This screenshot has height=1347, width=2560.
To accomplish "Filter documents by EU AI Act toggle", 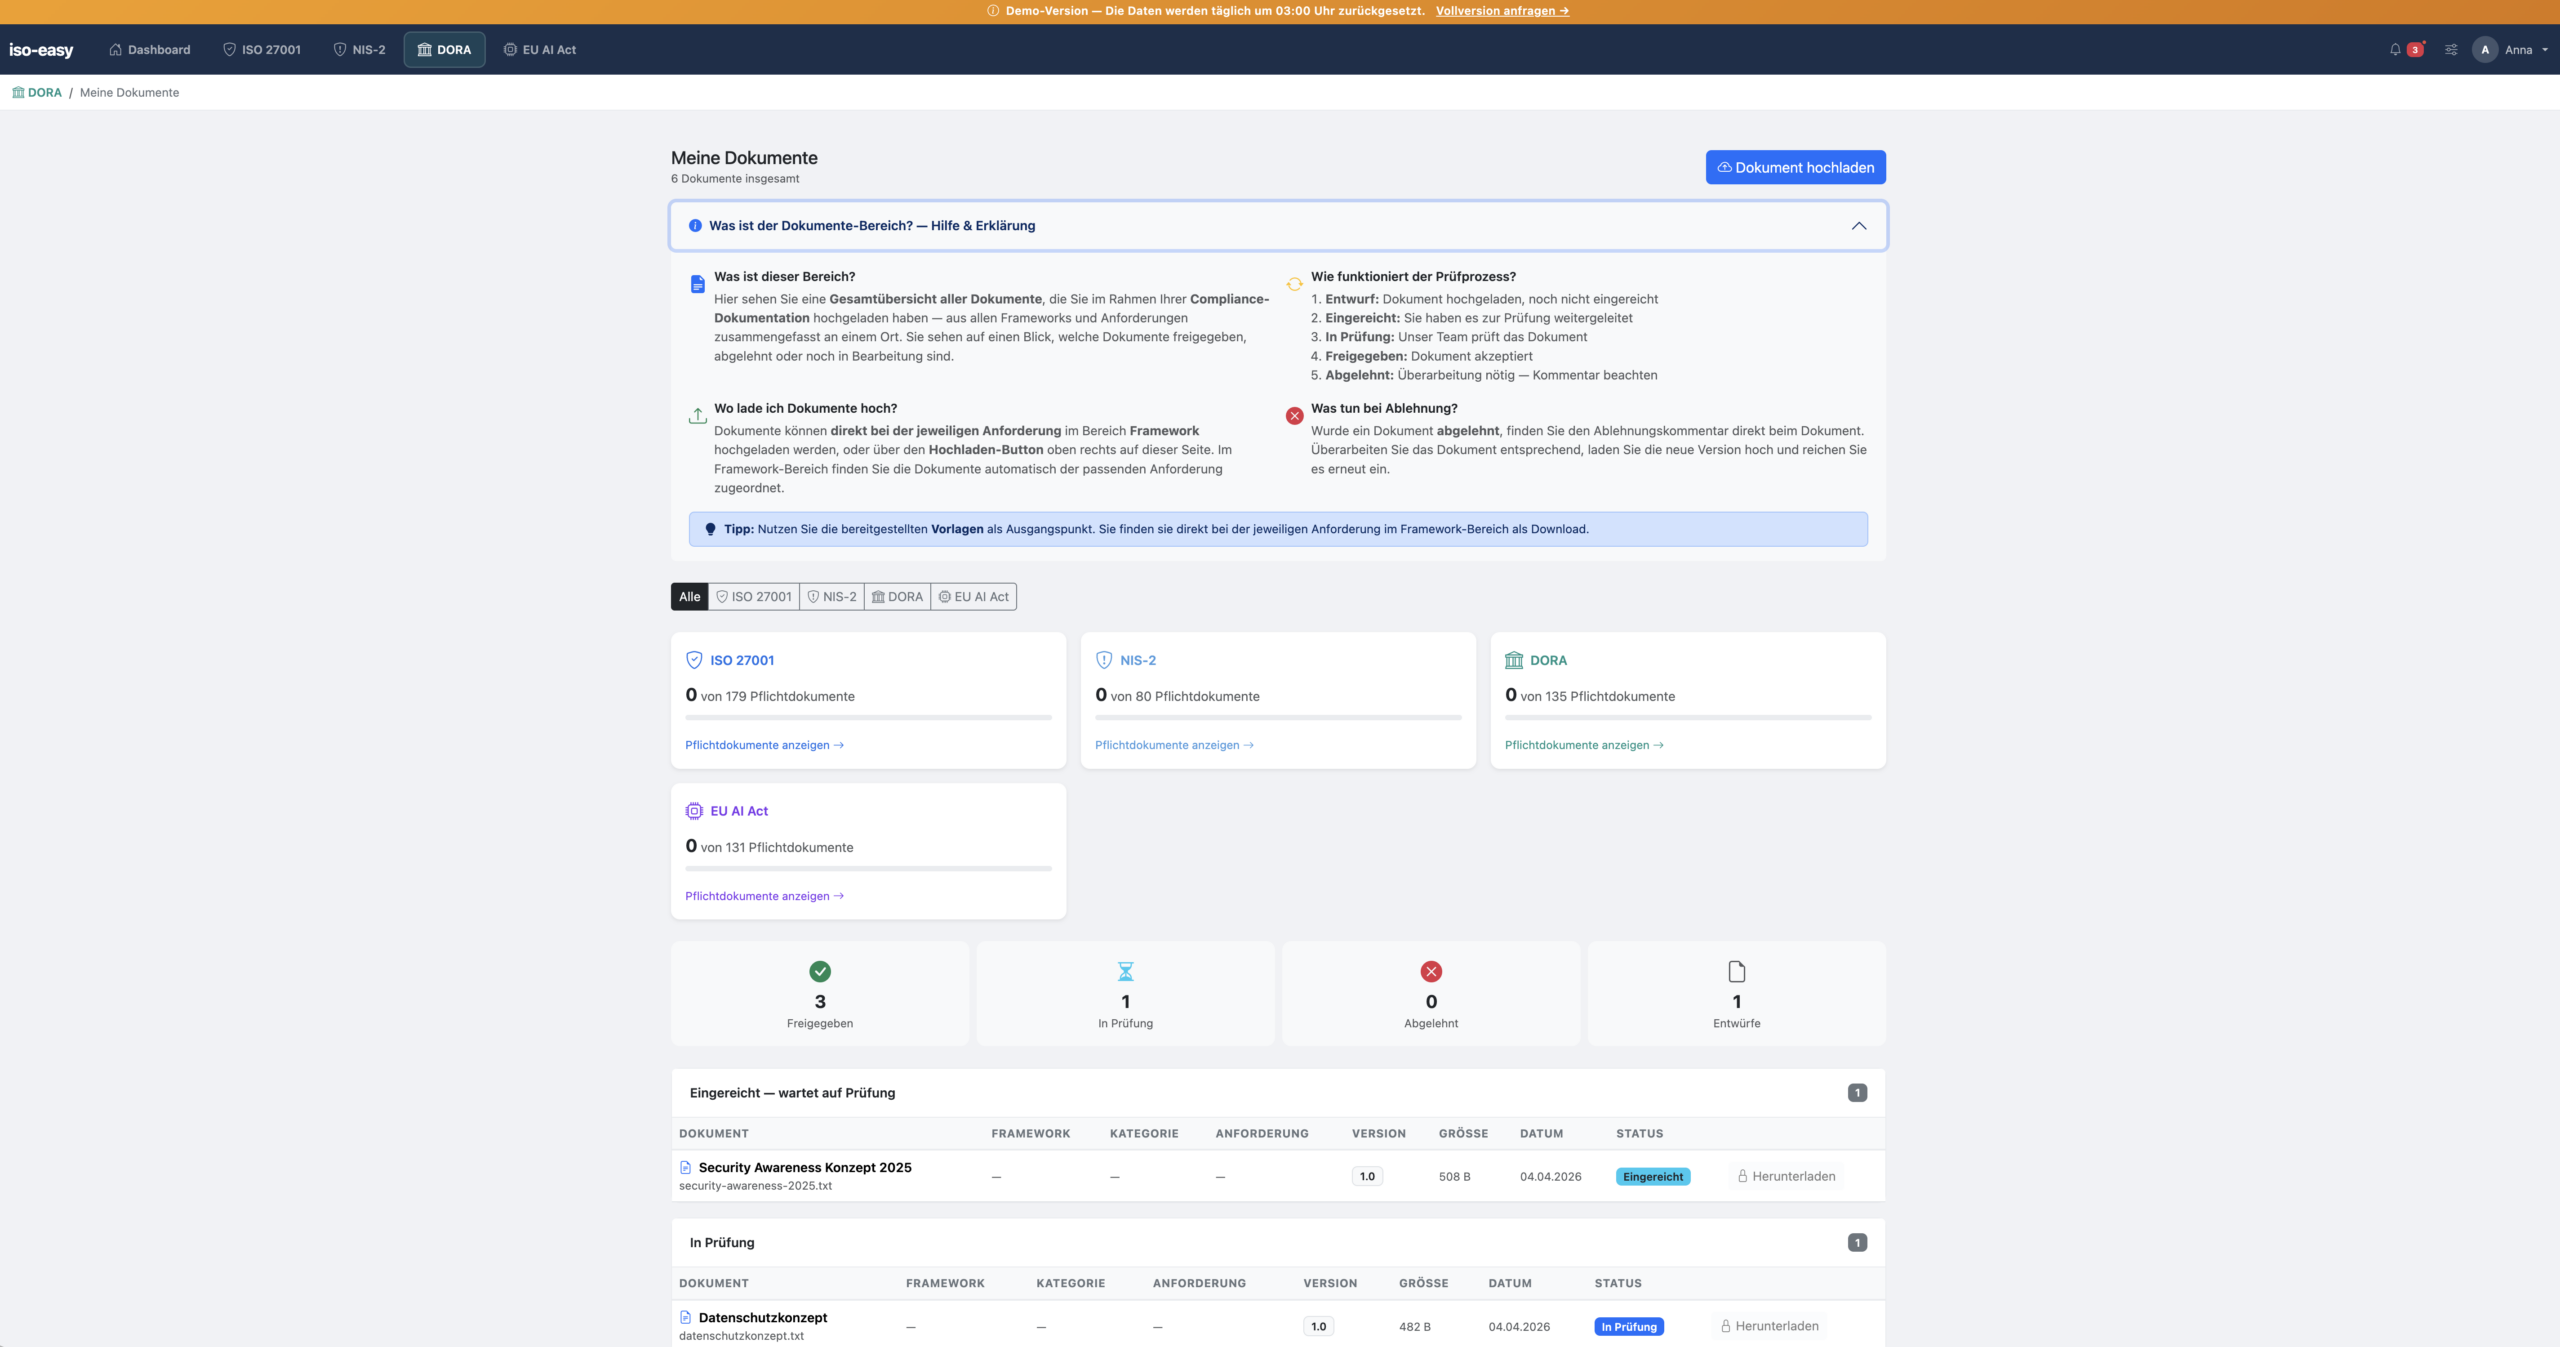I will coord(974,597).
